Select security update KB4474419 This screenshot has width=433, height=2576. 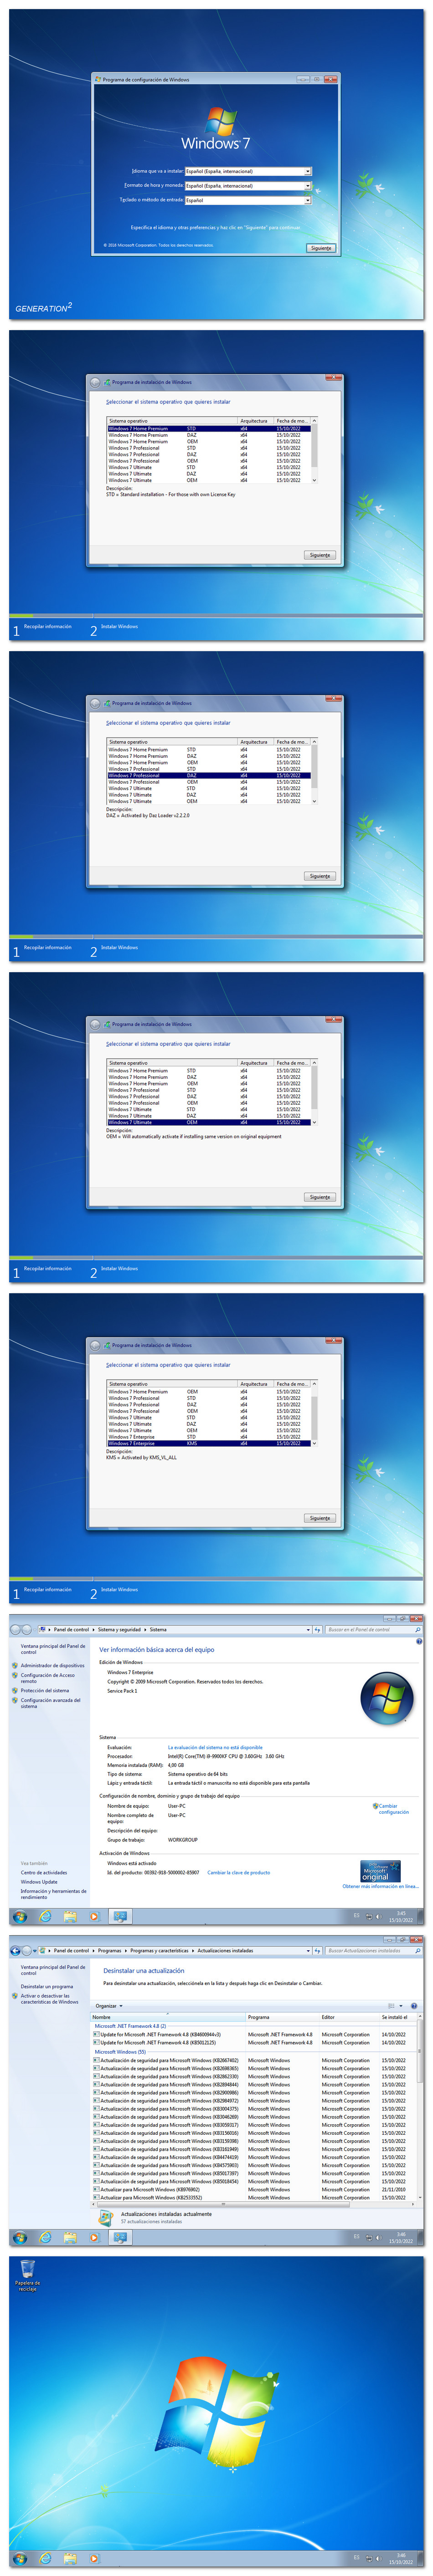tap(253, 2157)
